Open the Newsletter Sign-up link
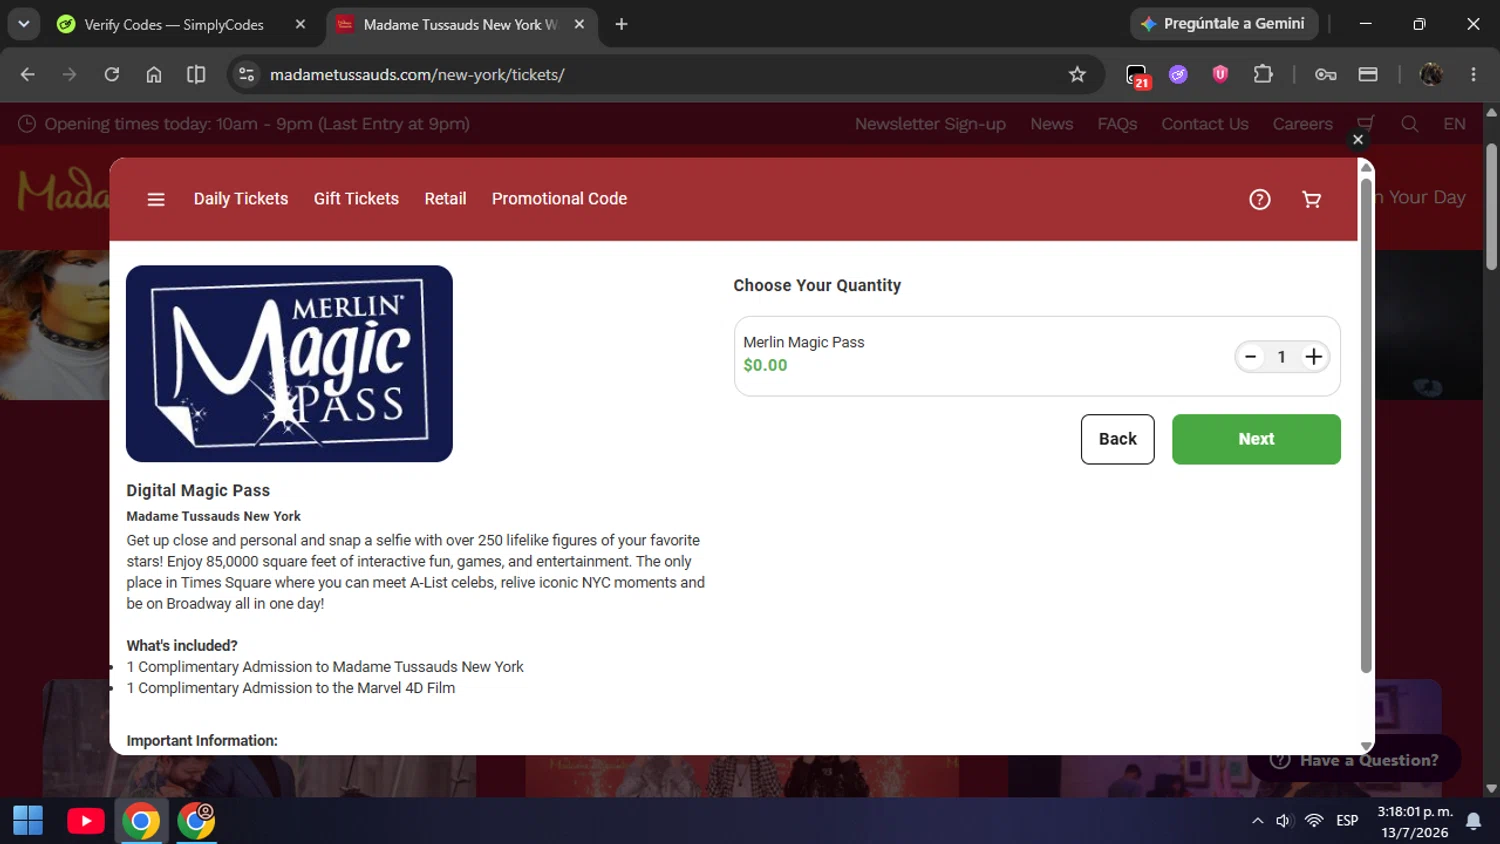The image size is (1500, 844). 930,124
